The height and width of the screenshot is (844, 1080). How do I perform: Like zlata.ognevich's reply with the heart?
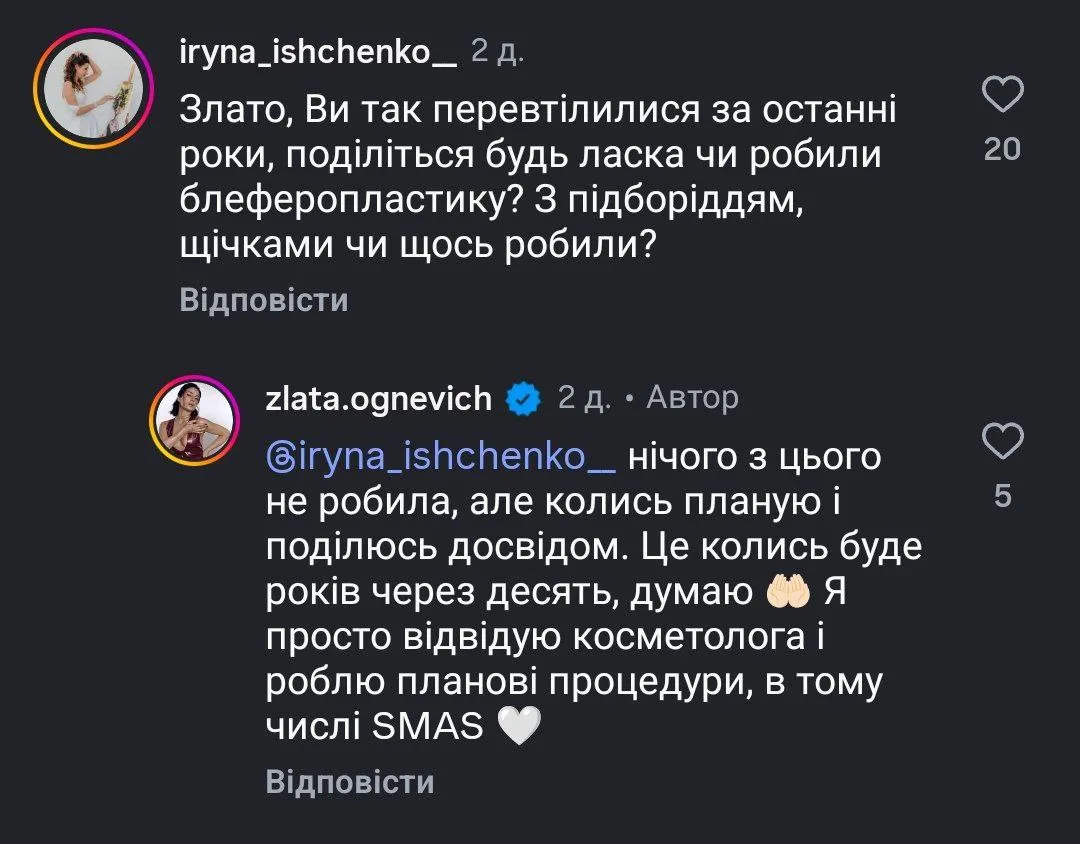[1003, 441]
